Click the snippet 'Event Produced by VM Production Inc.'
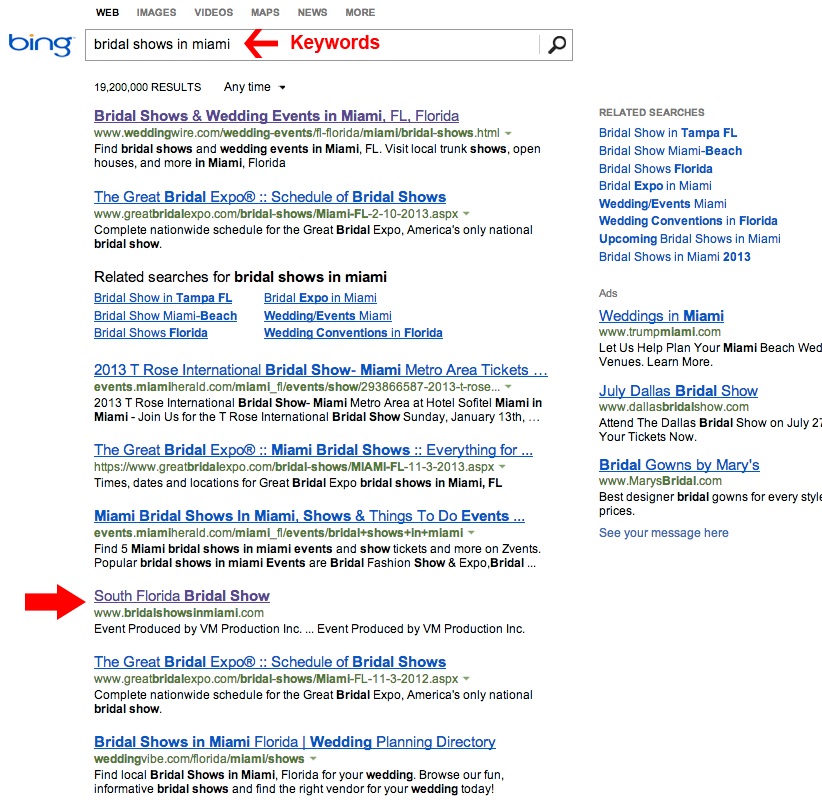The width and height of the screenshot is (822, 808). (309, 629)
